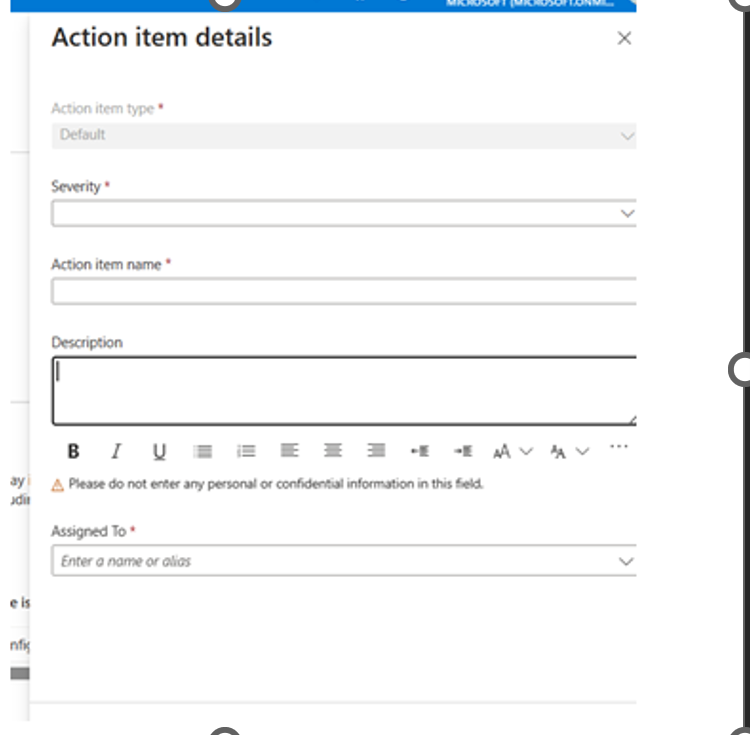The height and width of the screenshot is (735, 750).
Task: Underline text in description editor
Action: point(159,451)
